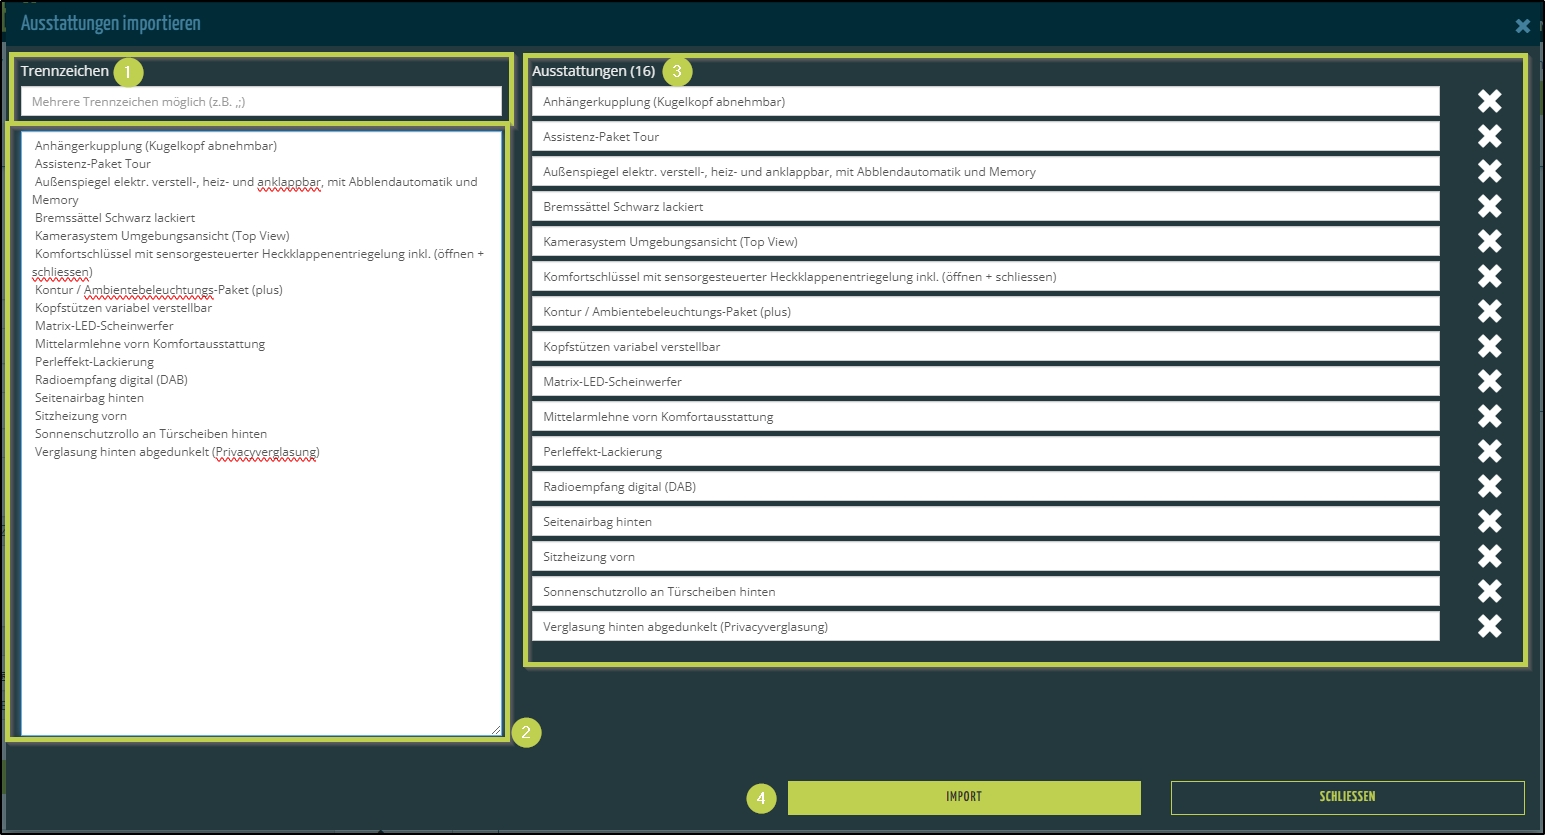Remove Bremssättel Schwarz lackiert via X icon
Image resolution: width=1545 pixels, height=835 pixels.
(1489, 206)
